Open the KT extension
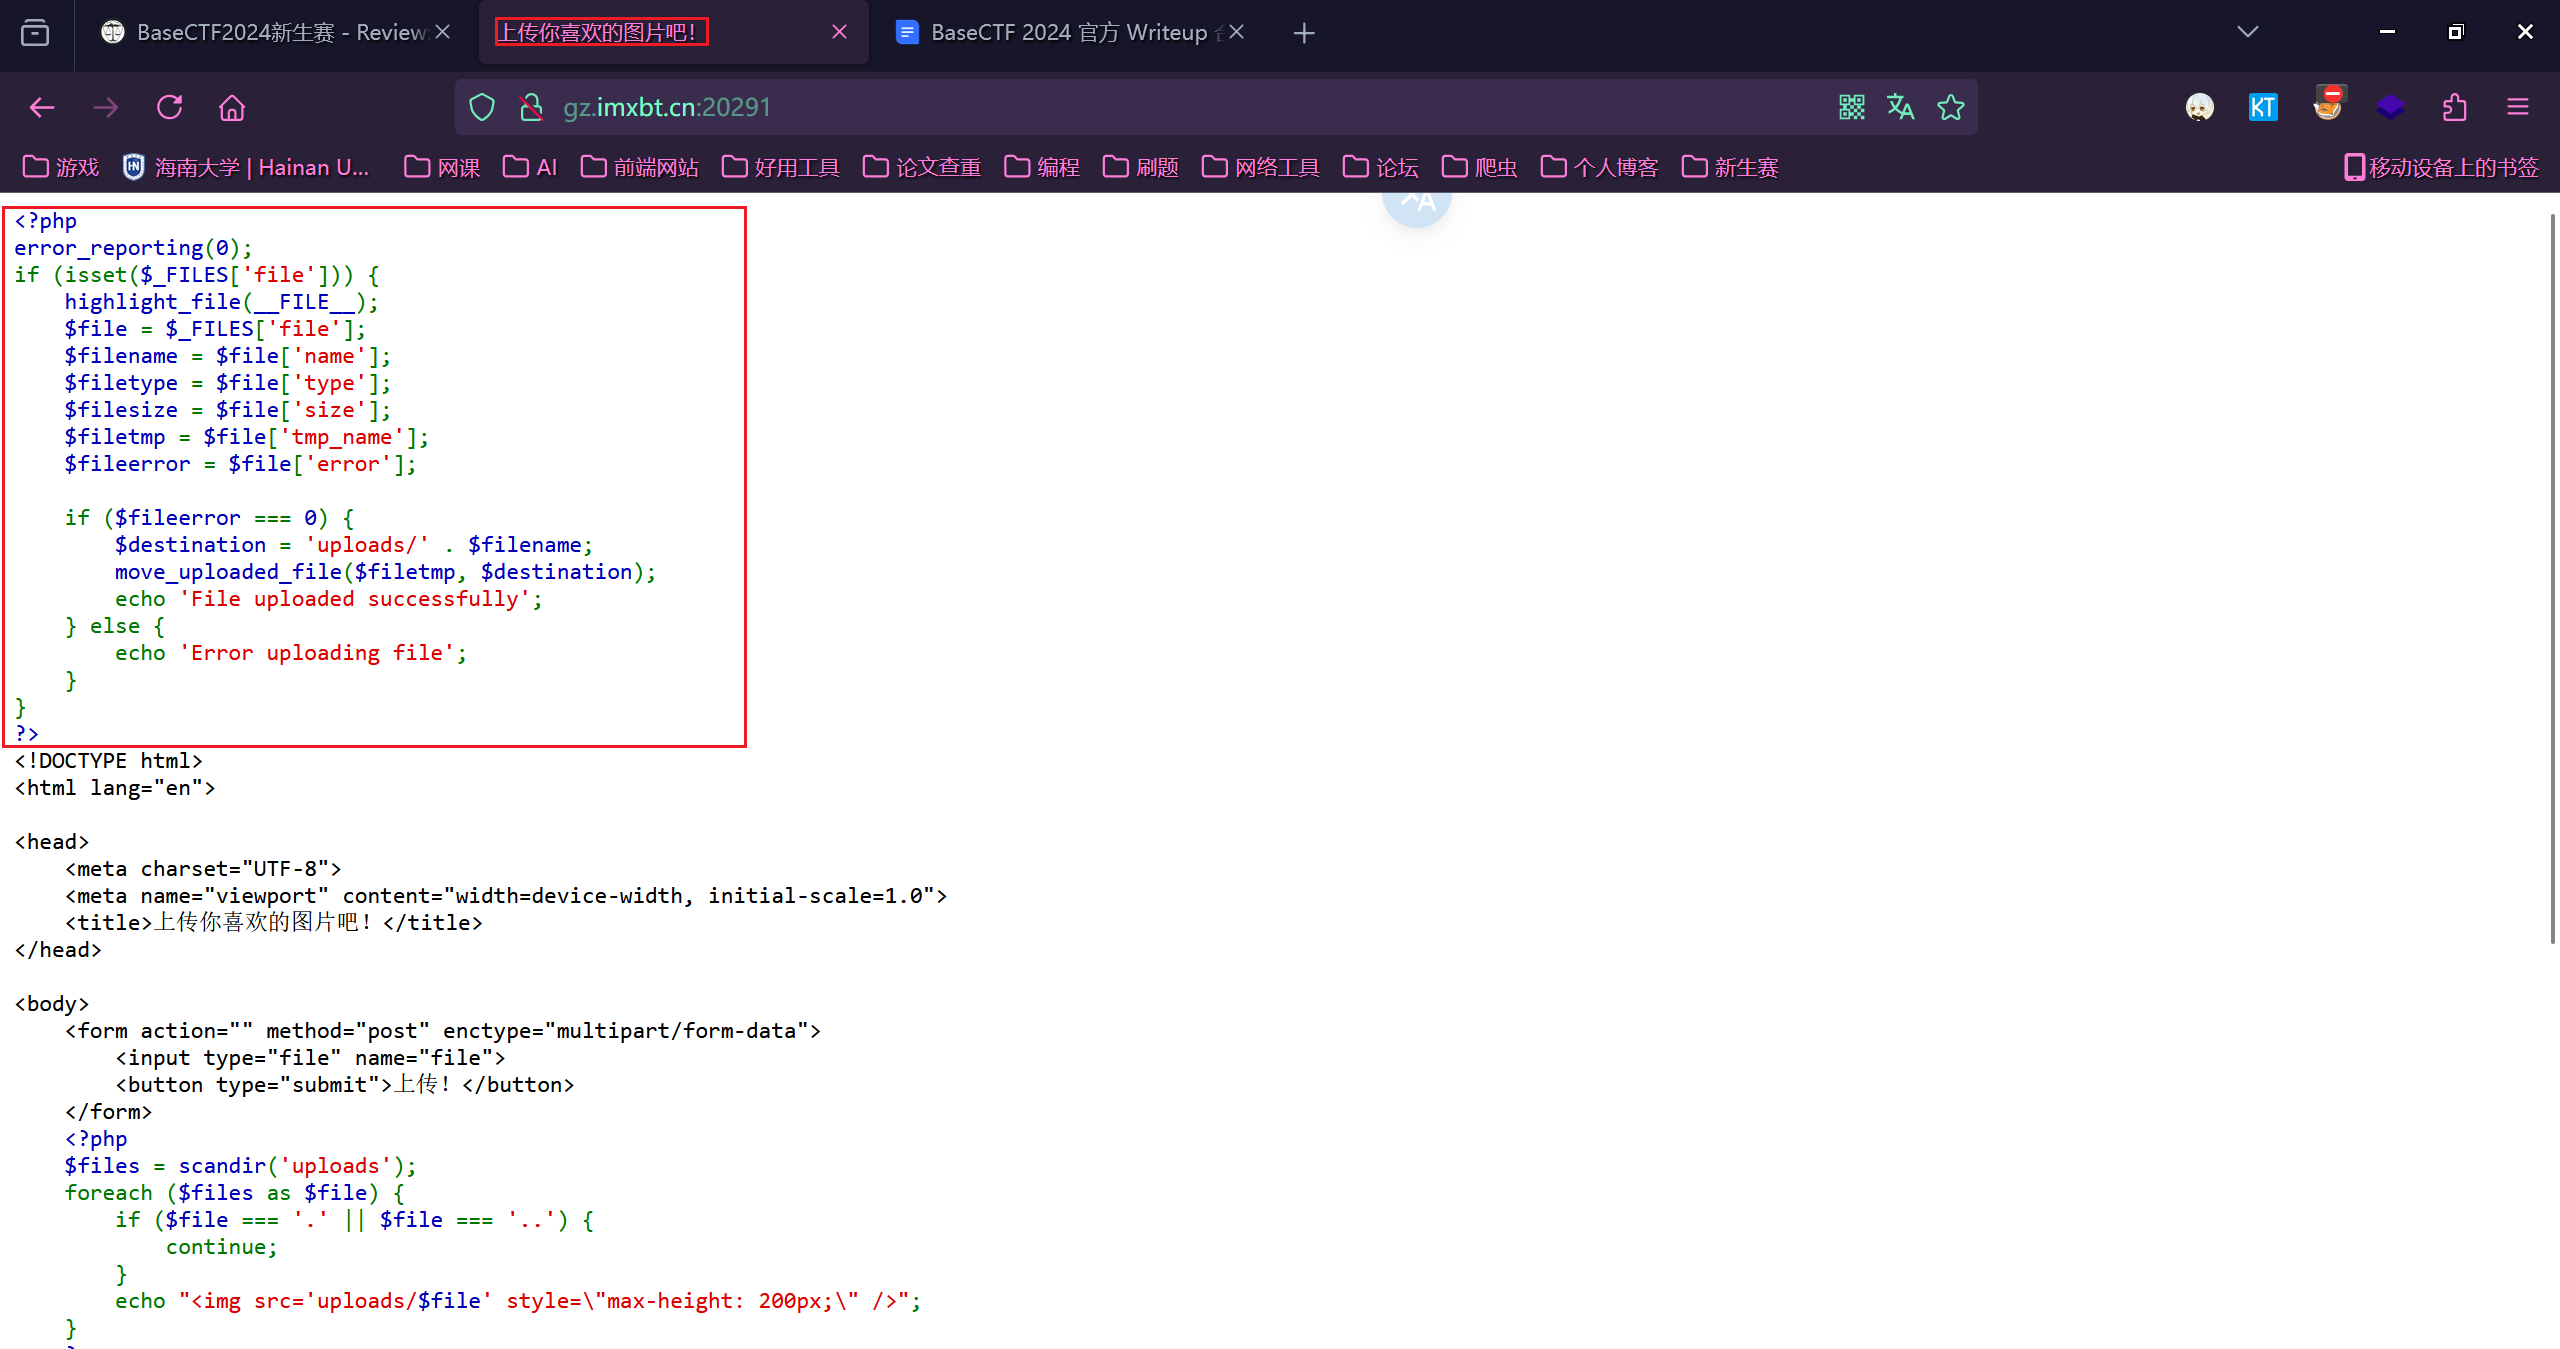The width and height of the screenshot is (2560, 1349). point(2263,107)
